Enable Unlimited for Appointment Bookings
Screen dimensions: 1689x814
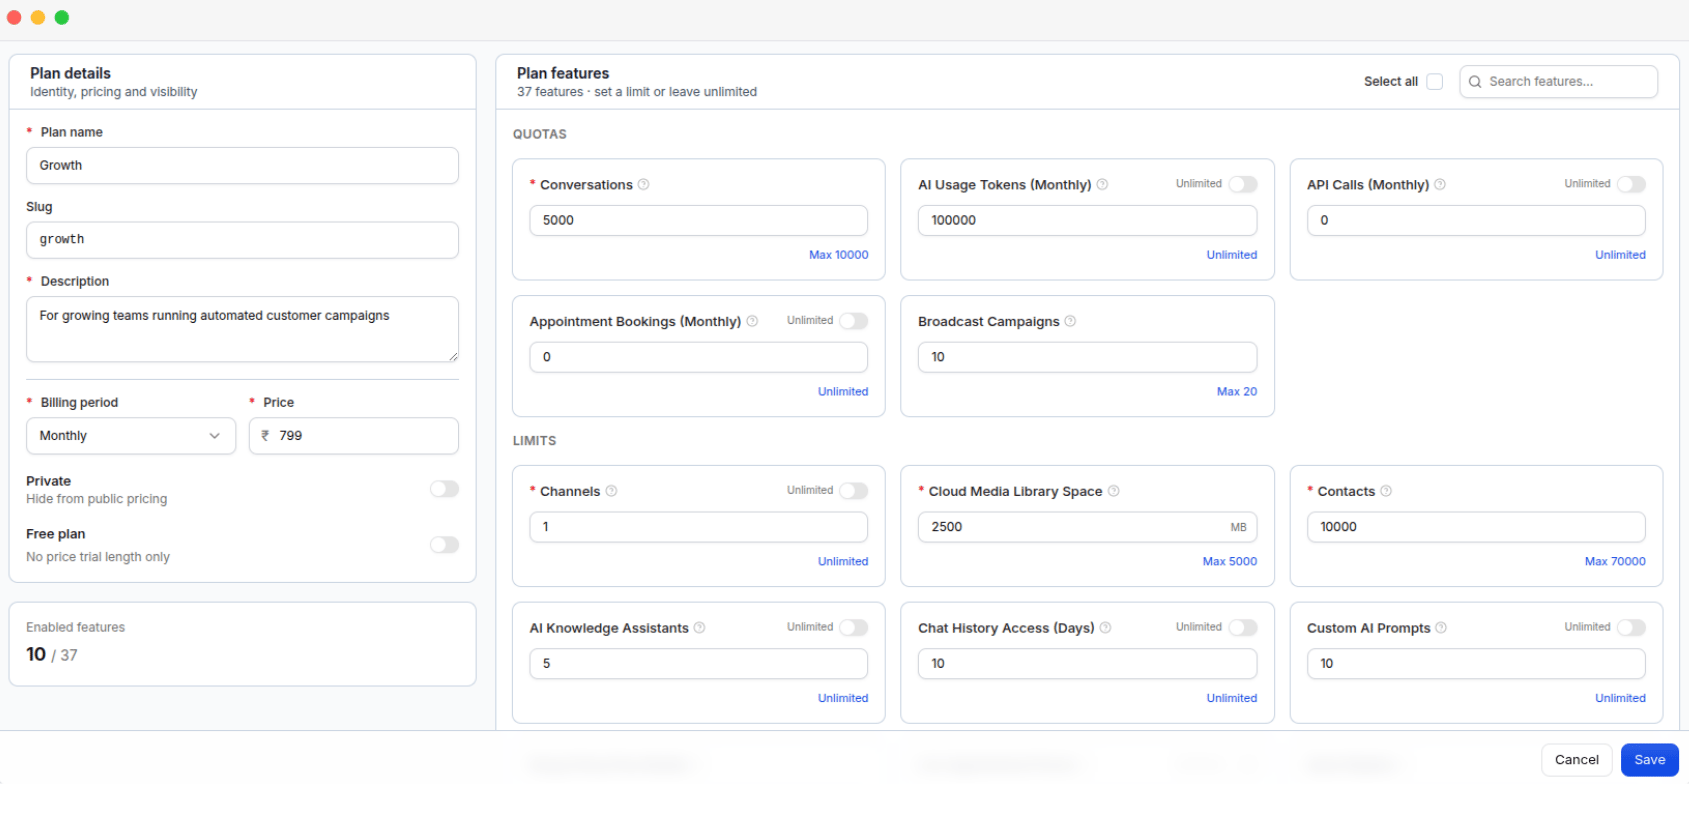pos(854,321)
